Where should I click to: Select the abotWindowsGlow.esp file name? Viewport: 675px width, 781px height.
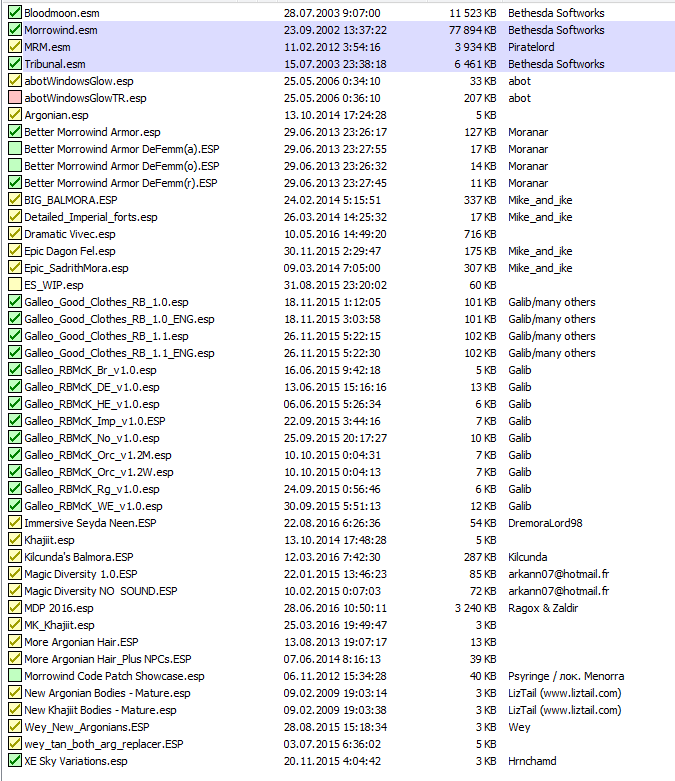tap(79, 81)
